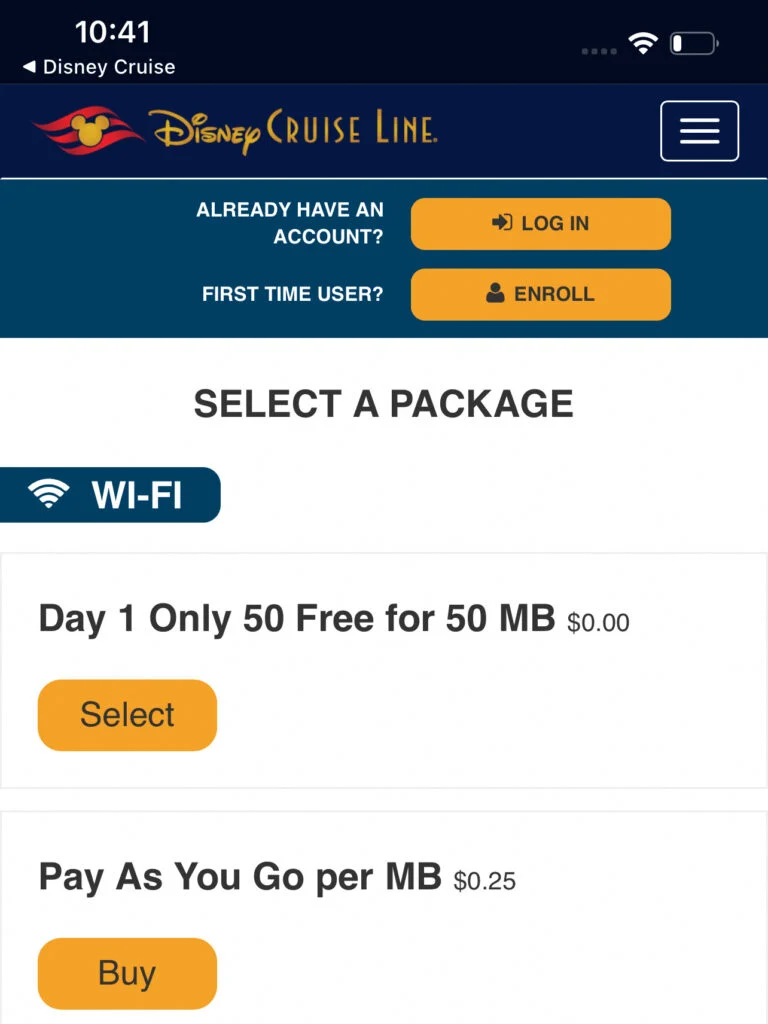Tap the Disney Cruise back label
768x1024 pixels.
point(109,67)
